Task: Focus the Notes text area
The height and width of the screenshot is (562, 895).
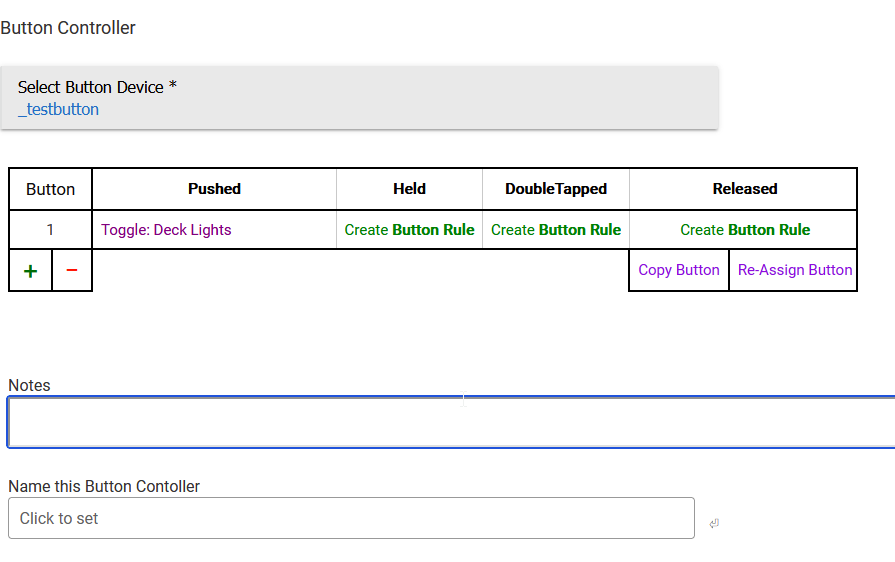Action: pos(451,422)
